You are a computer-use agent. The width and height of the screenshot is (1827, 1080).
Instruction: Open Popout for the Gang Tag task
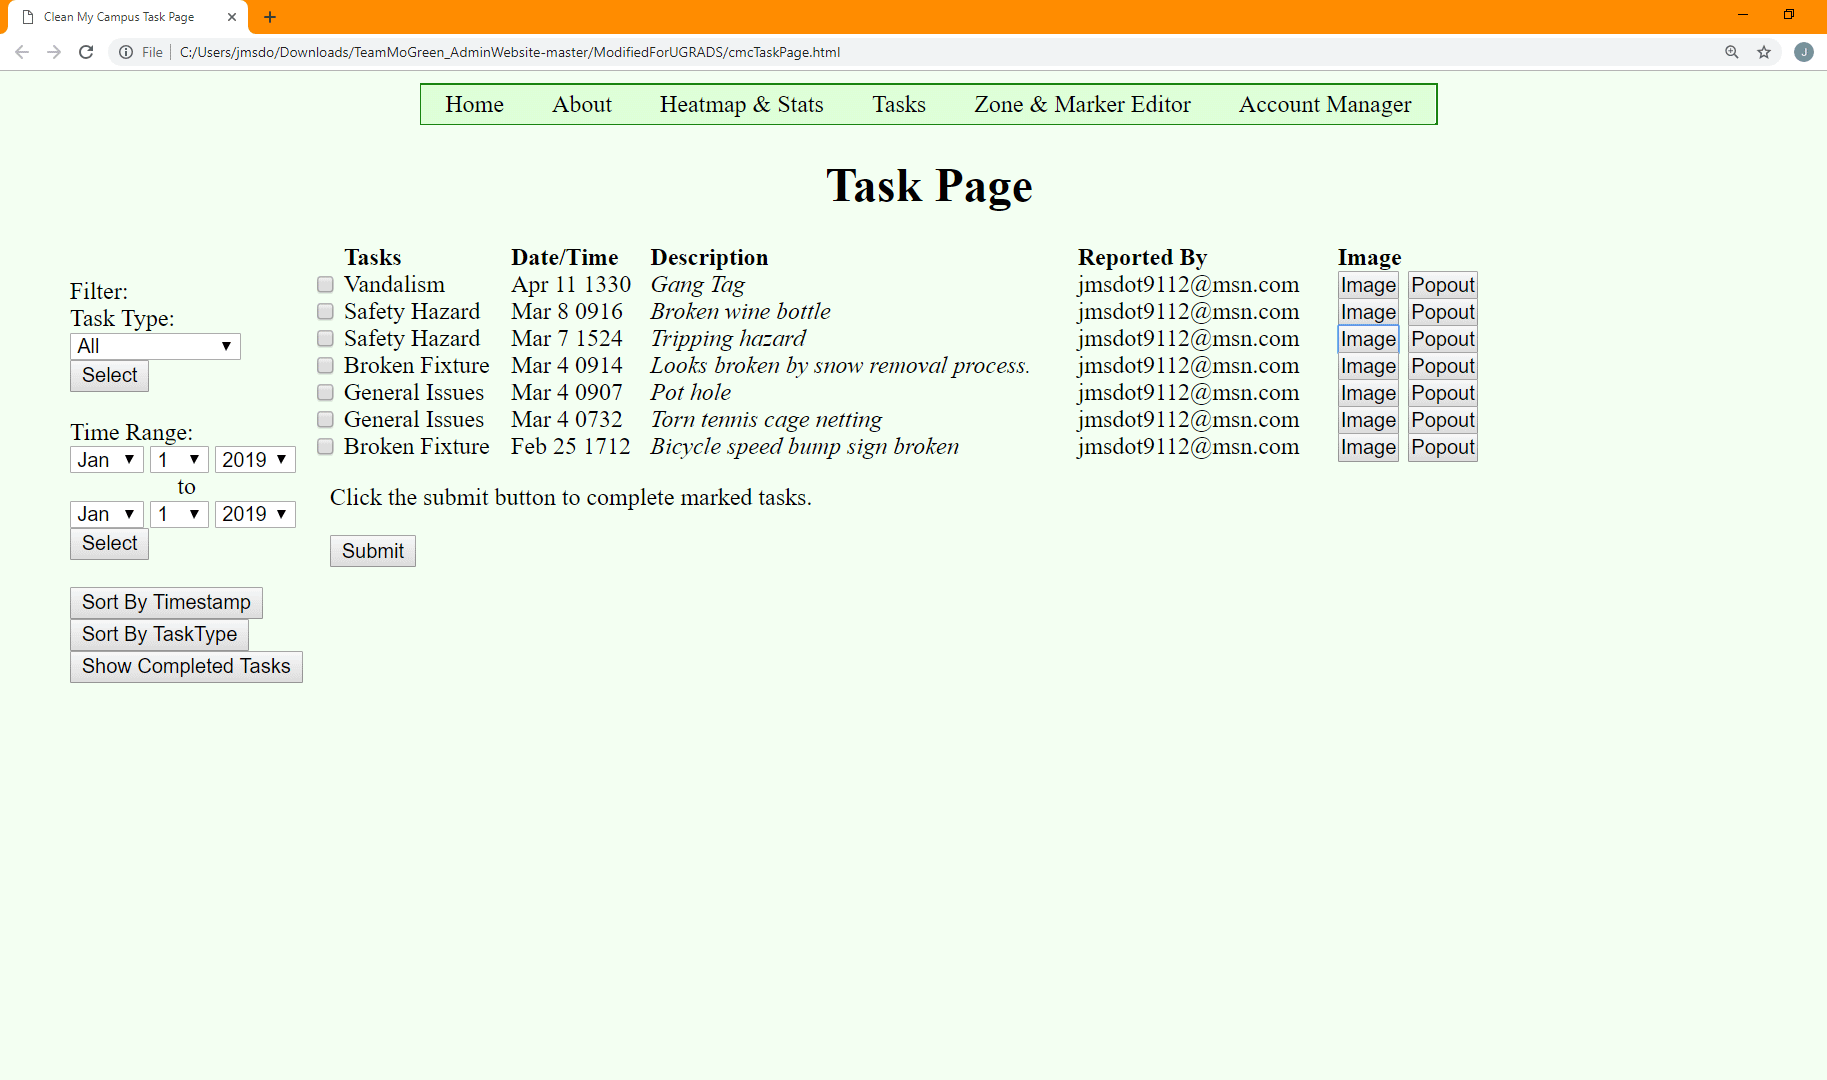tap(1442, 285)
